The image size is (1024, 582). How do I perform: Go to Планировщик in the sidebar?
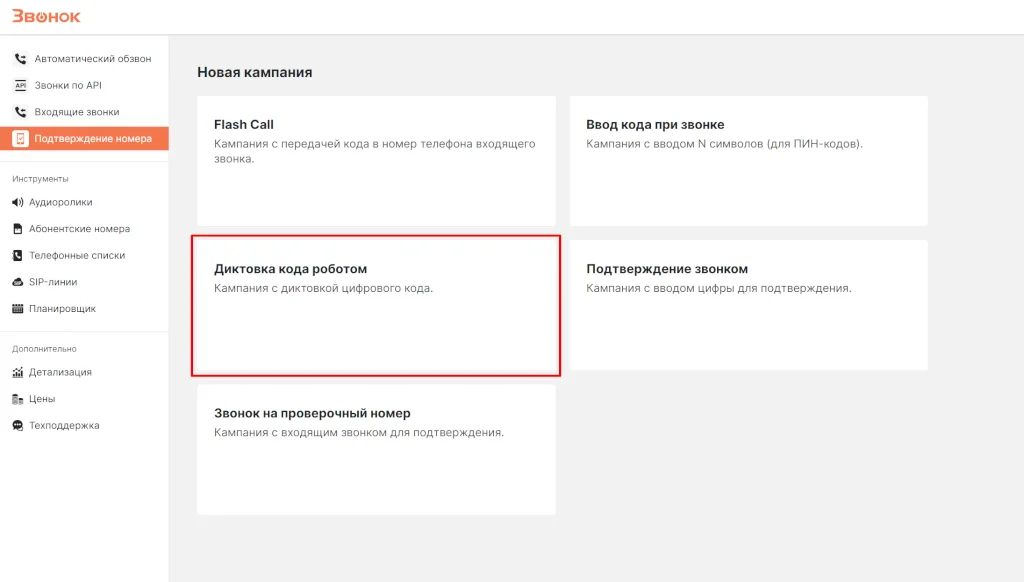[x=62, y=309]
